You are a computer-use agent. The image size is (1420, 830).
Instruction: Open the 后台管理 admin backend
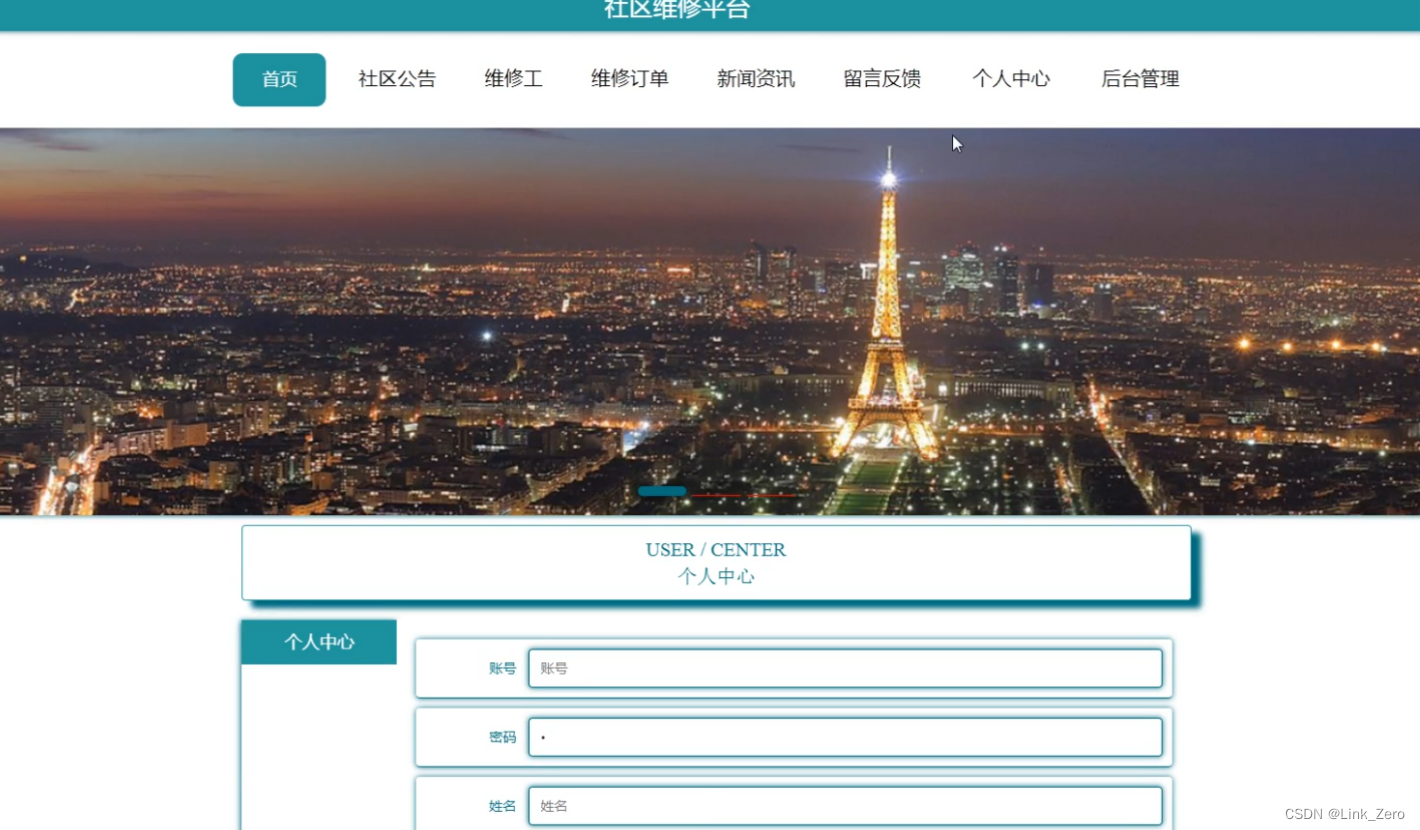pos(1139,79)
